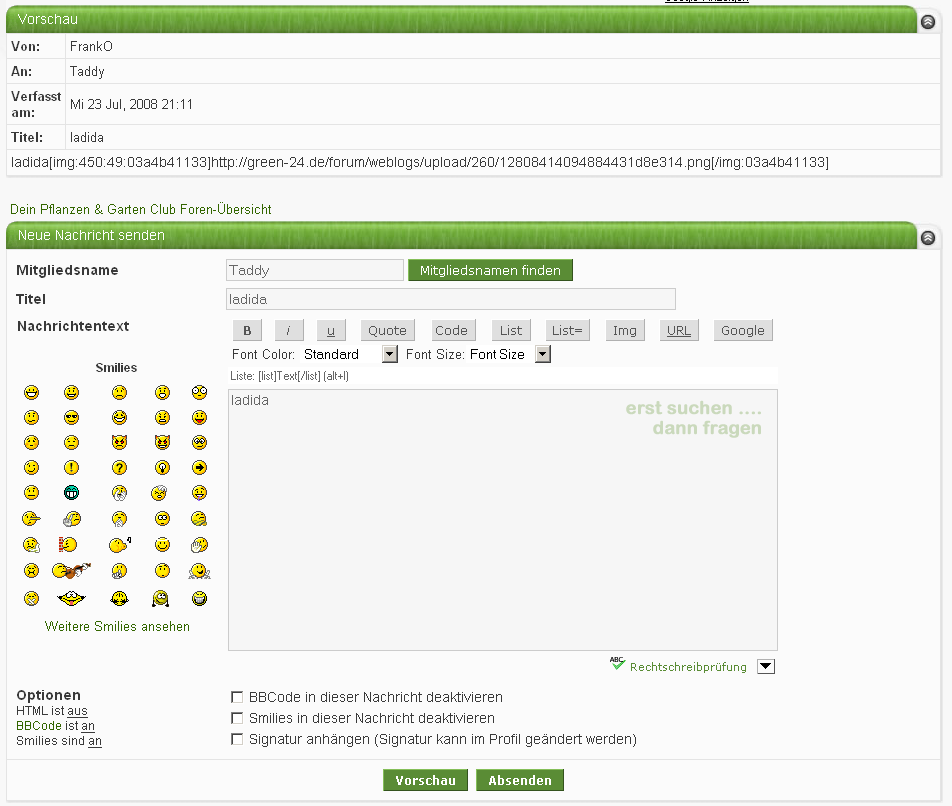Open the Font Size dropdown
The width and height of the screenshot is (952, 806).
point(543,354)
